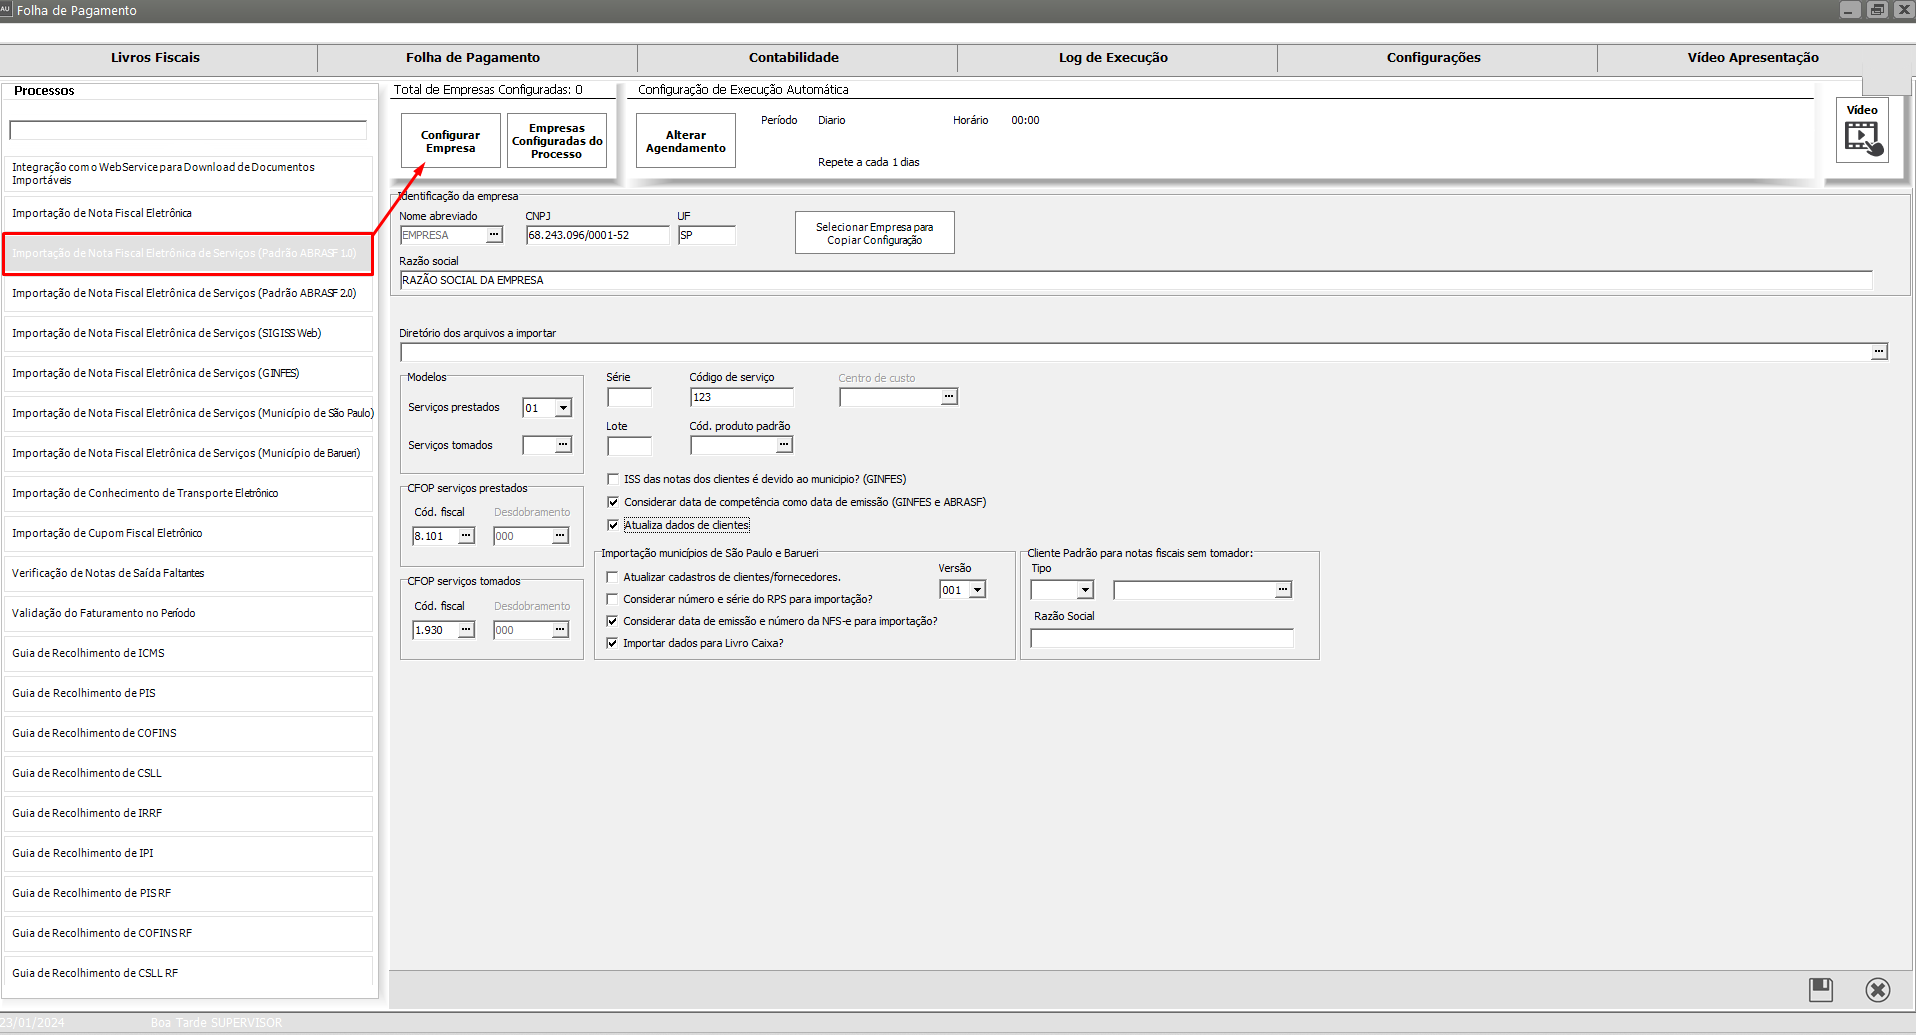Image resolution: width=1916 pixels, height=1035 pixels.
Task: Expand the Versão 001 dropdown
Action: (x=977, y=590)
